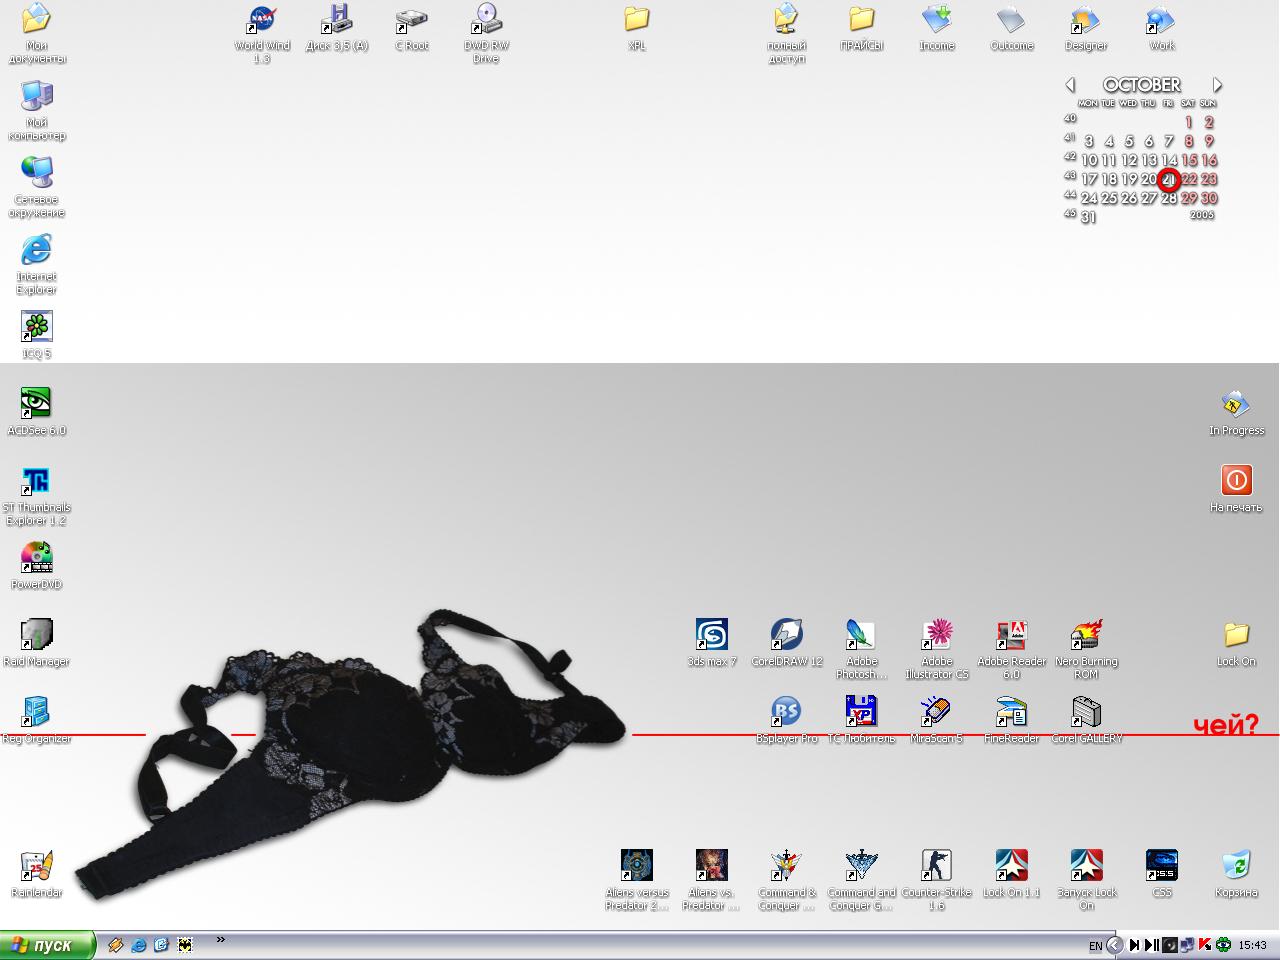This screenshot has width=1280, height=960.
Task: Select October 31 in the calendar
Action: pos(1088,217)
